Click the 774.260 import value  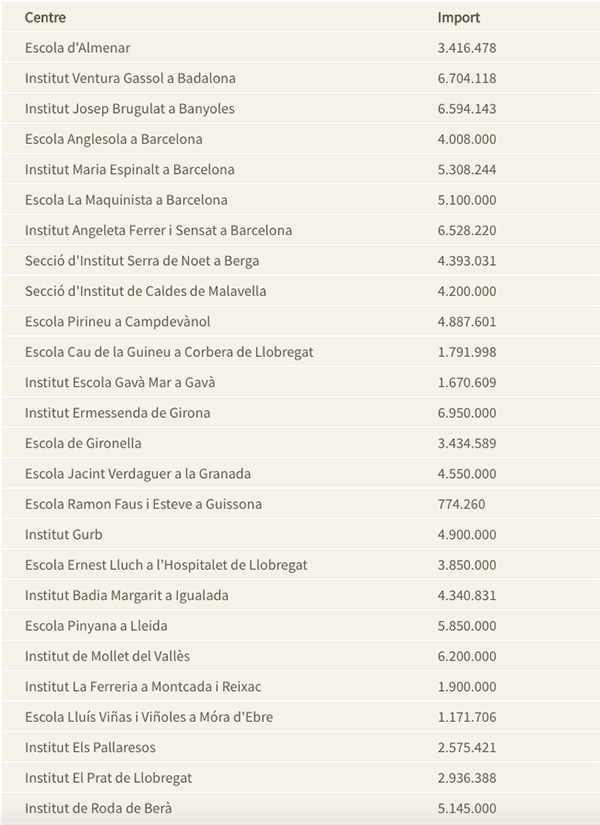[x=461, y=504]
